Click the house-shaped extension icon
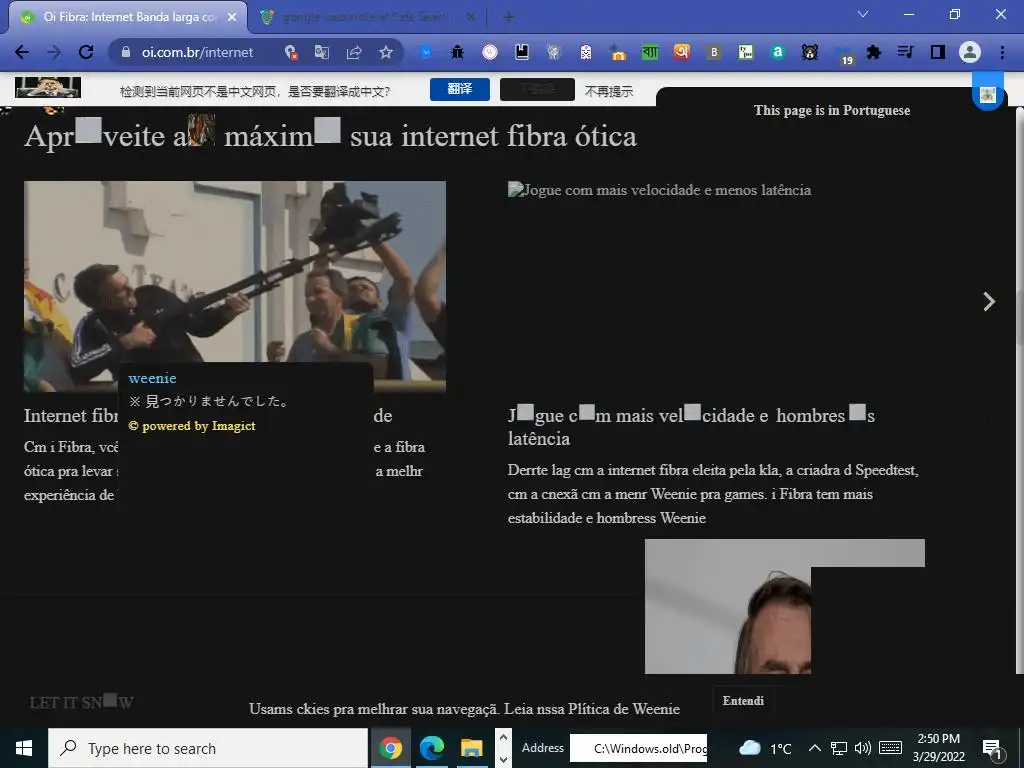The width and height of the screenshot is (1024, 768). click(x=618, y=52)
